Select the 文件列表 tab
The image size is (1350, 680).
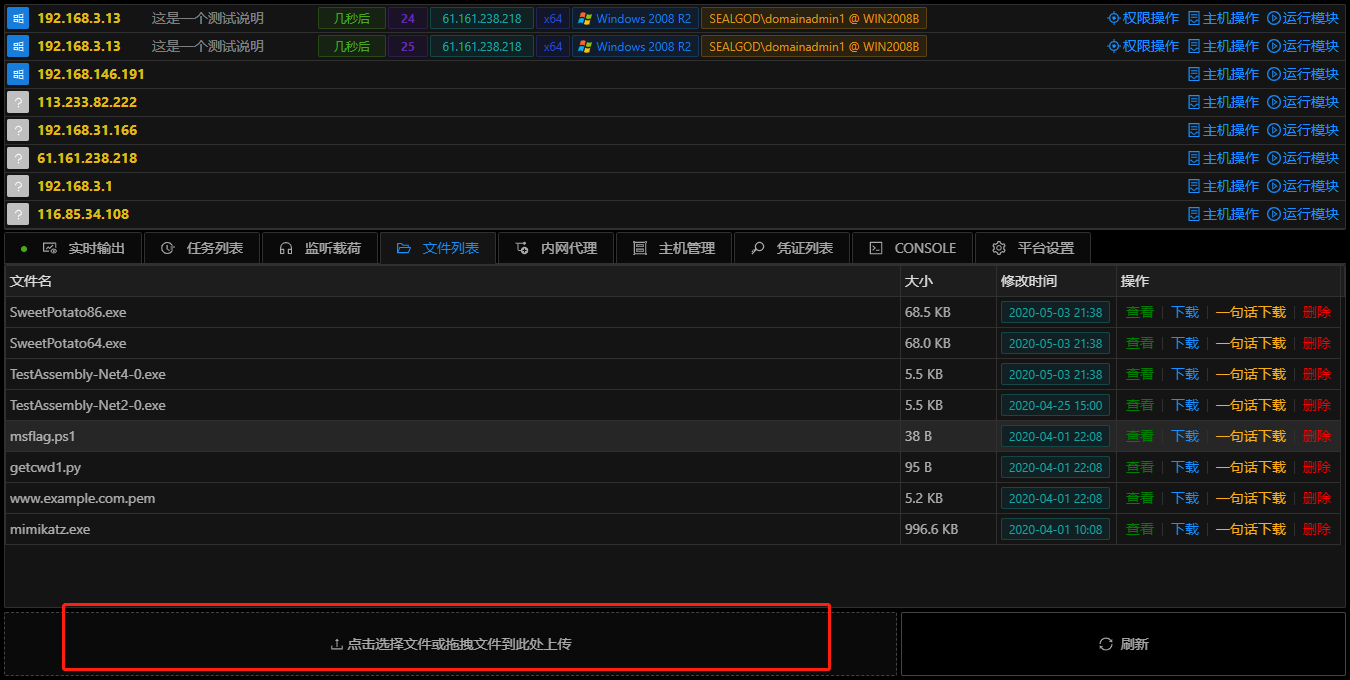pyautogui.click(x=437, y=248)
